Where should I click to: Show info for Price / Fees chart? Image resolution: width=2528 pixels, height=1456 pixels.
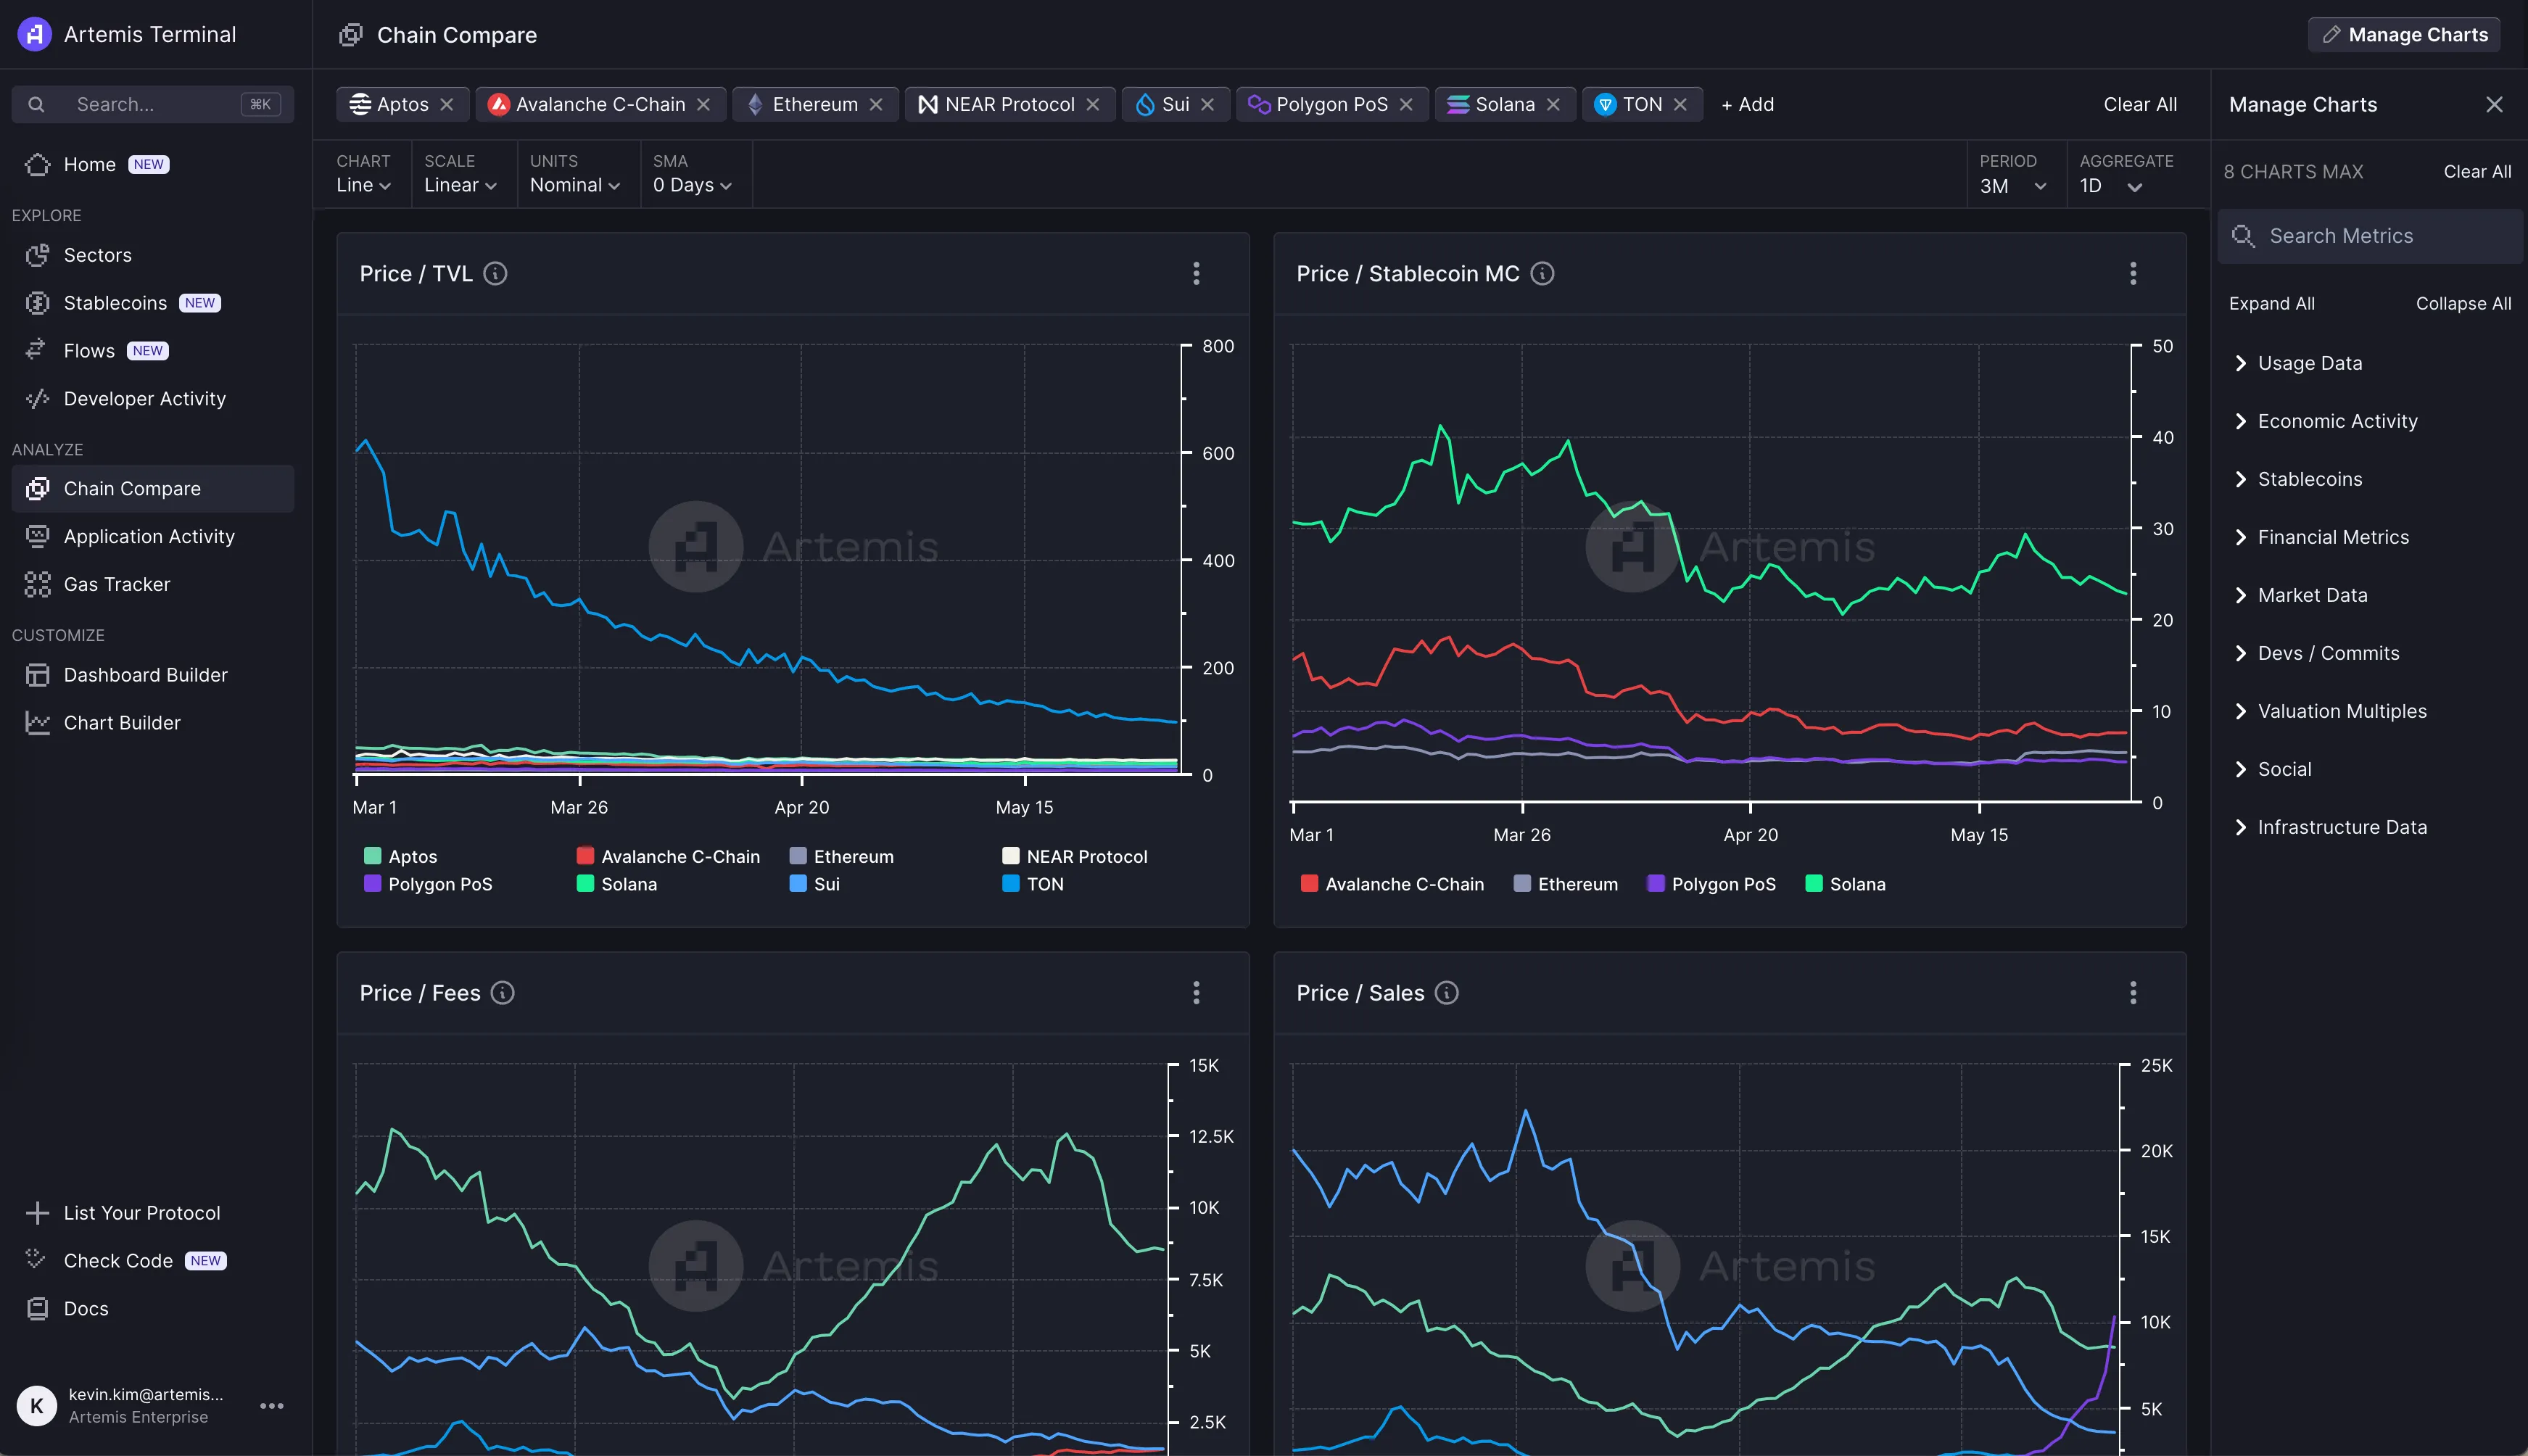click(x=502, y=992)
